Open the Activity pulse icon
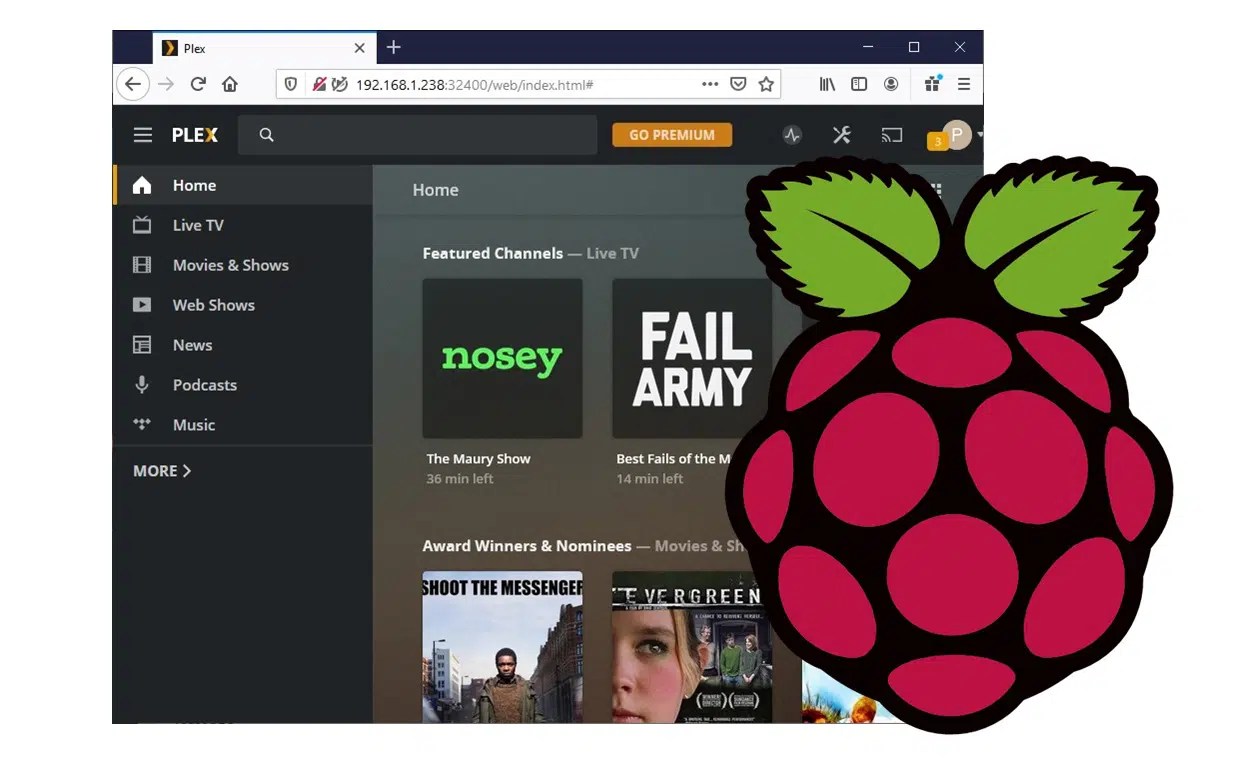The height and width of the screenshot is (772, 1245). click(x=792, y=135)
